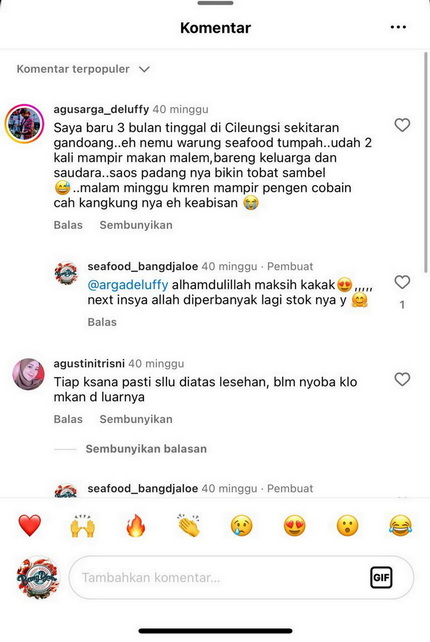Insert the surprised face emoji
The image size is (430, 642).
coord(347,525)
